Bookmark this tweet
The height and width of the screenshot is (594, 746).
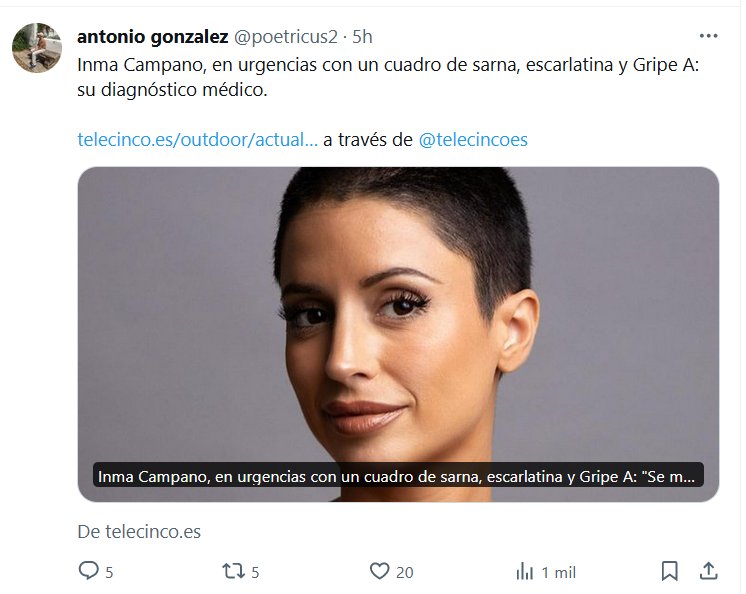(669, 571)
